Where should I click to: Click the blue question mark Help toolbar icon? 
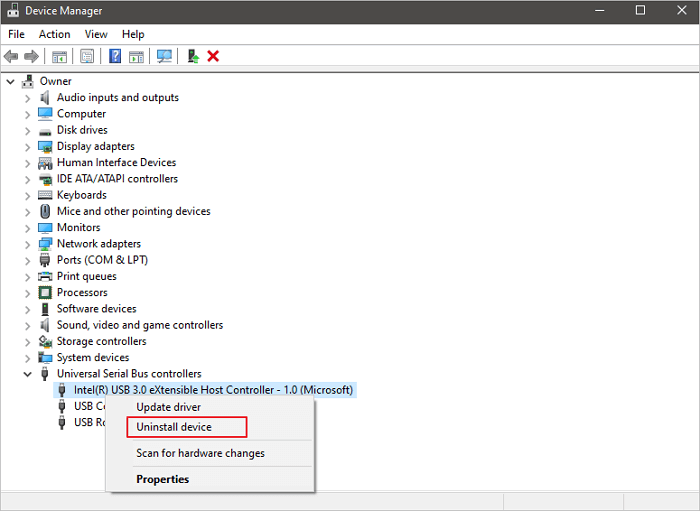coord(115,56)
